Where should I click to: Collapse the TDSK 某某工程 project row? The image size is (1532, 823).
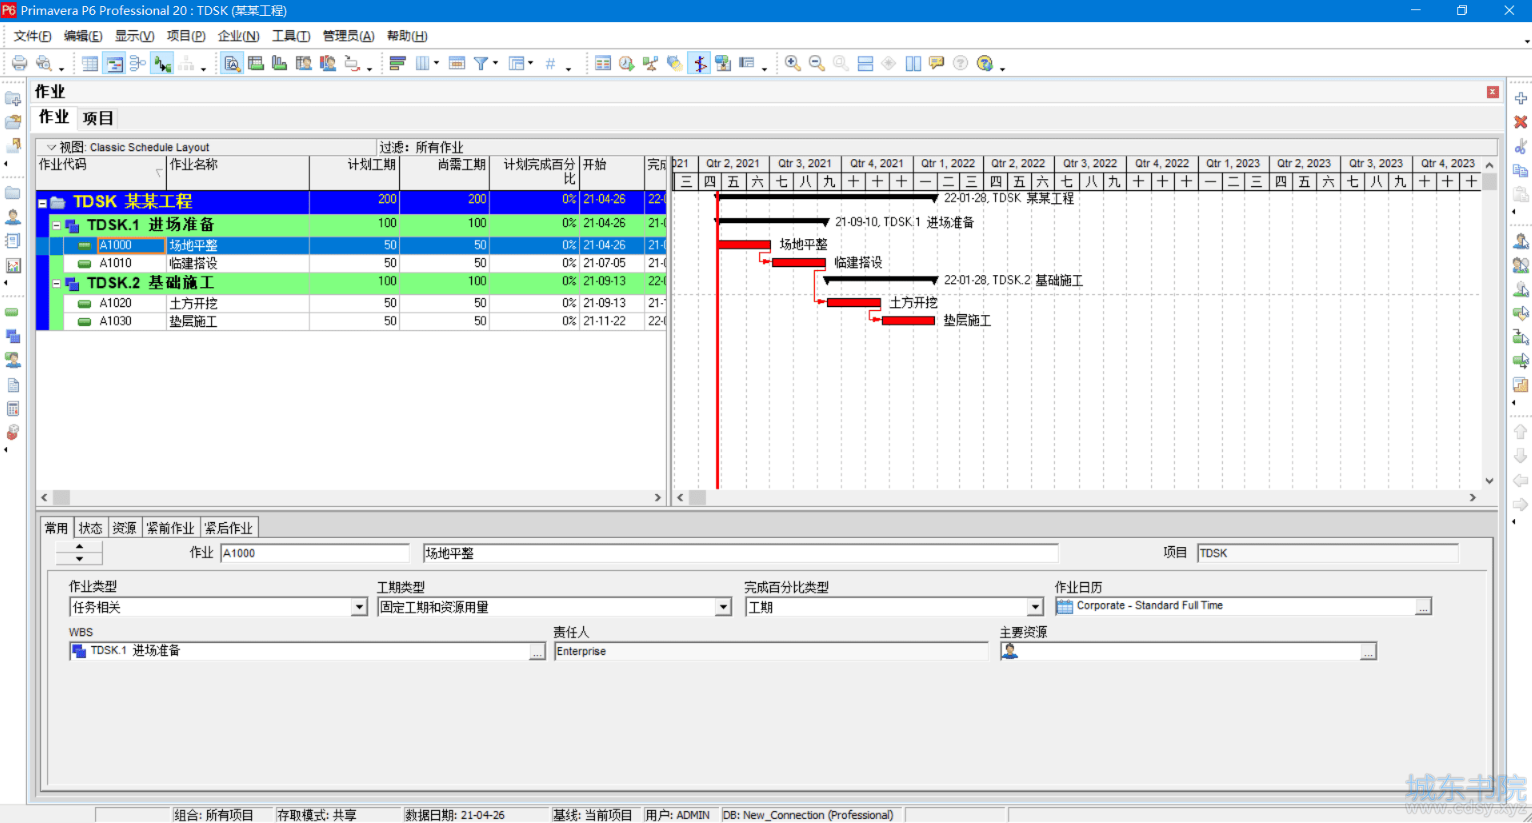click(43, 203)
